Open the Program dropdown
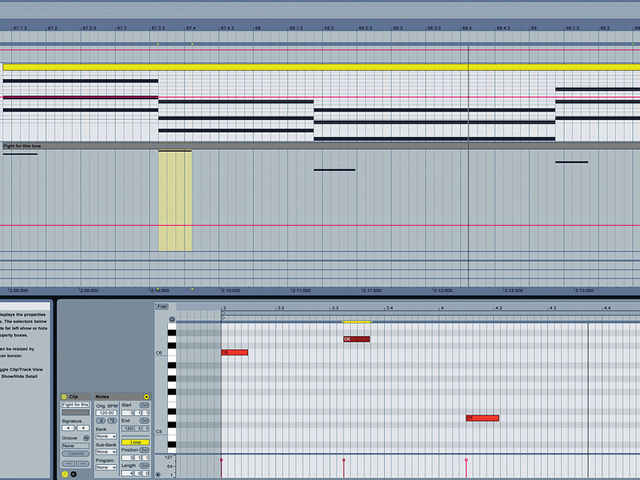Image resolution: width=640 pixels, height=480 pixels. [106, 467]
